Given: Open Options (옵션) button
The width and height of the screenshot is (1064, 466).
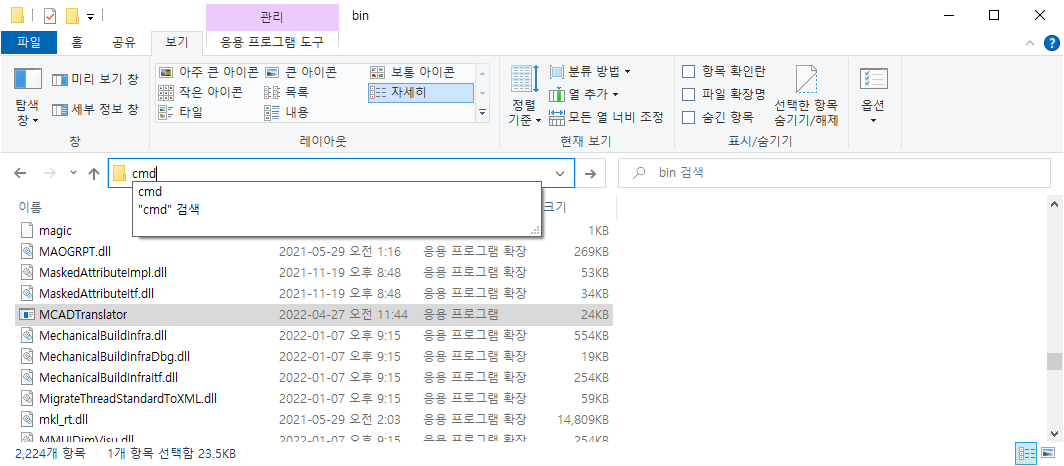Looking at the screenshot, I should 873,96.
